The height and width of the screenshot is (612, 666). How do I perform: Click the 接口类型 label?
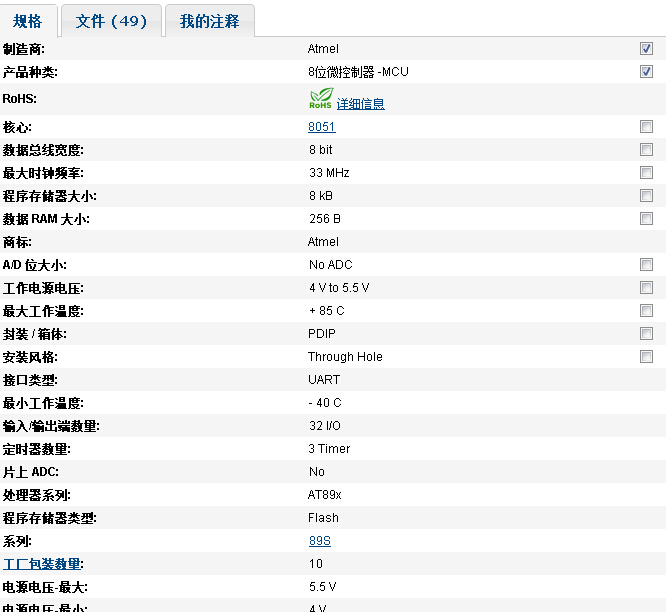[30, 380]
